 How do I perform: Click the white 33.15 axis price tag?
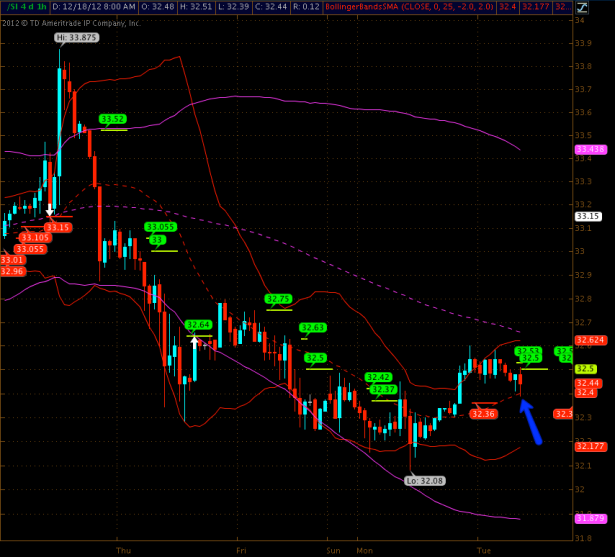coord(588,216)
